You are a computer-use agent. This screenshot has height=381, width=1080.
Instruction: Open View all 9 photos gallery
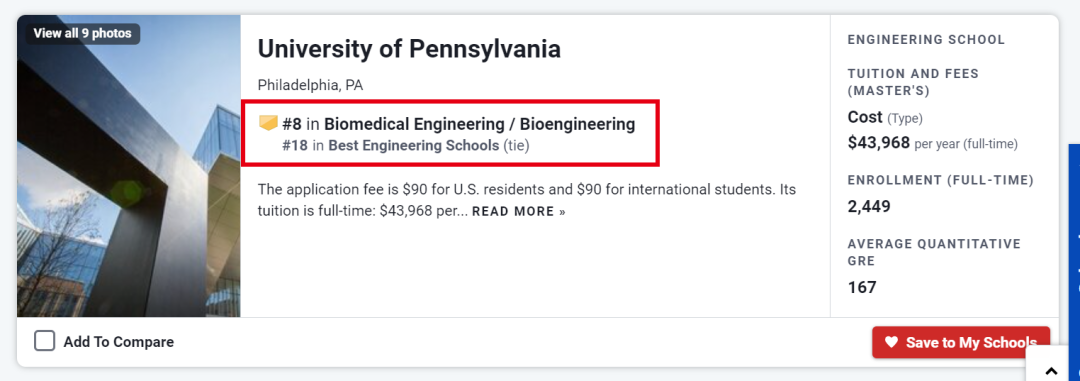[83, 34]
